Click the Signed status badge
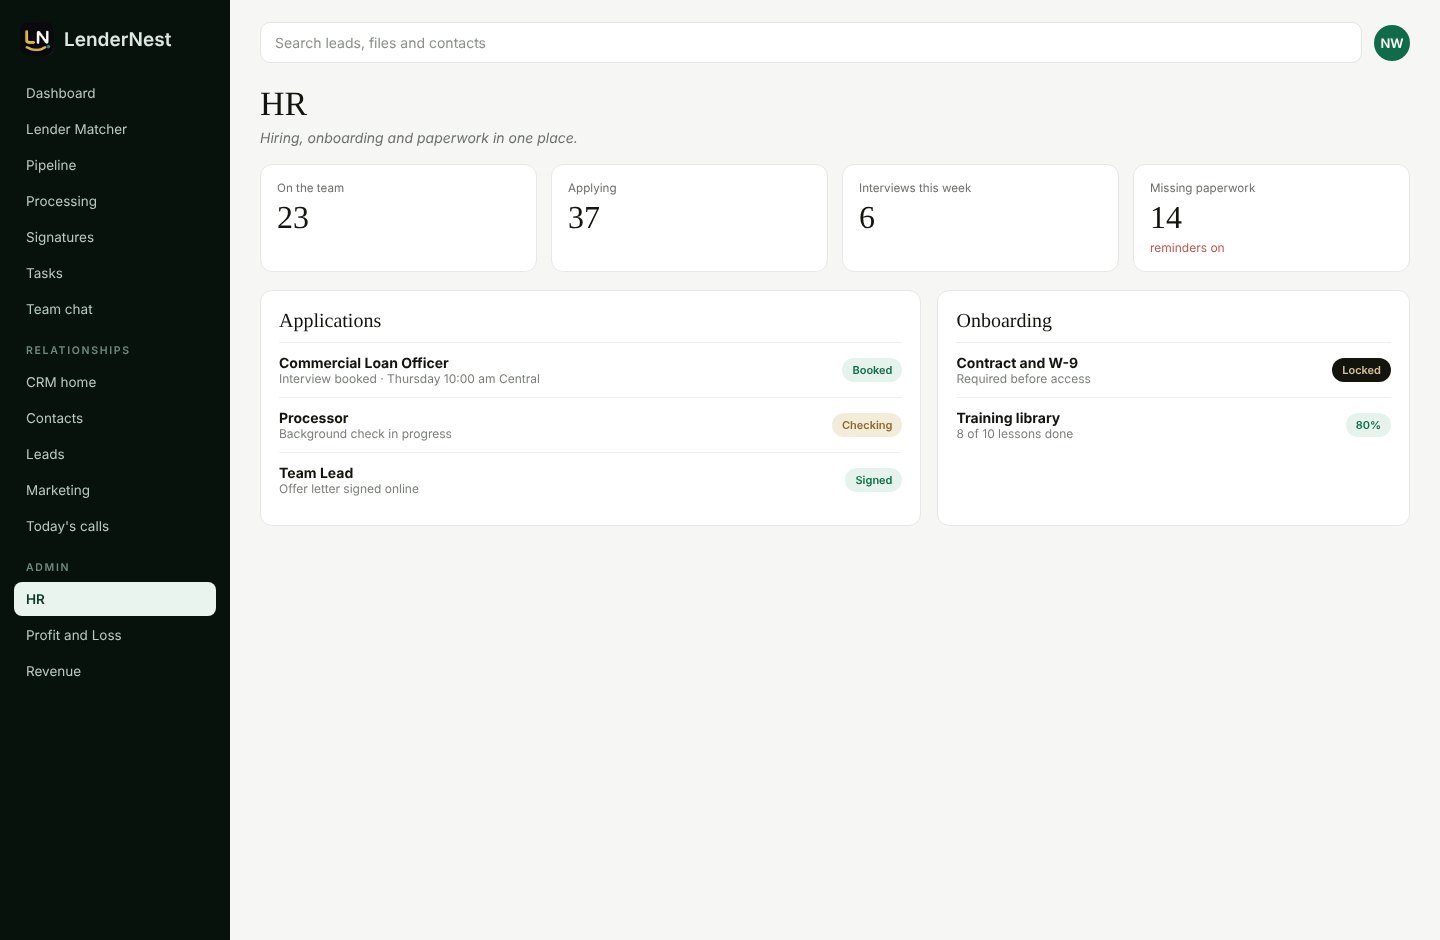Viewport: 1440px width, 940px height. 873,480
